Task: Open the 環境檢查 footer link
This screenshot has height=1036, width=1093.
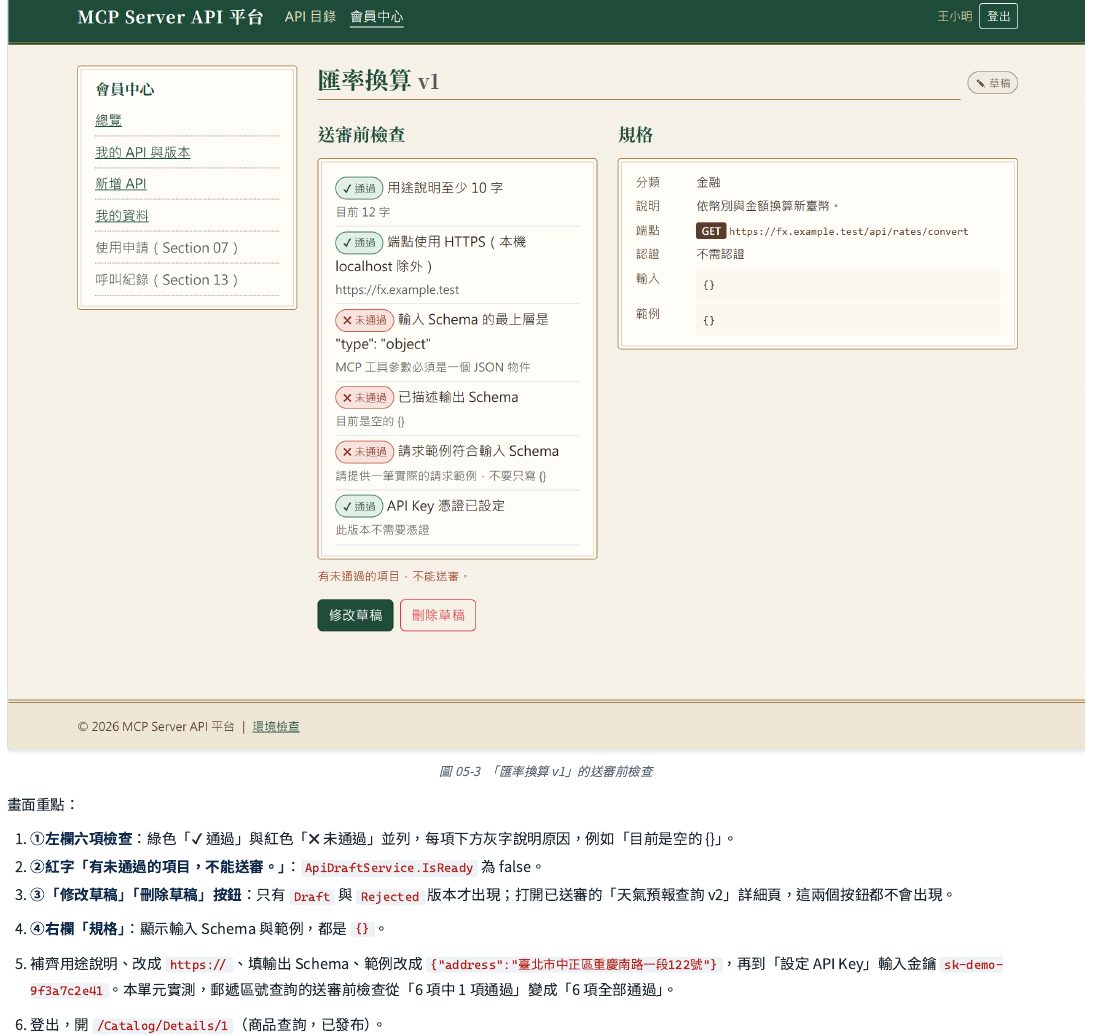Action: 276,726
